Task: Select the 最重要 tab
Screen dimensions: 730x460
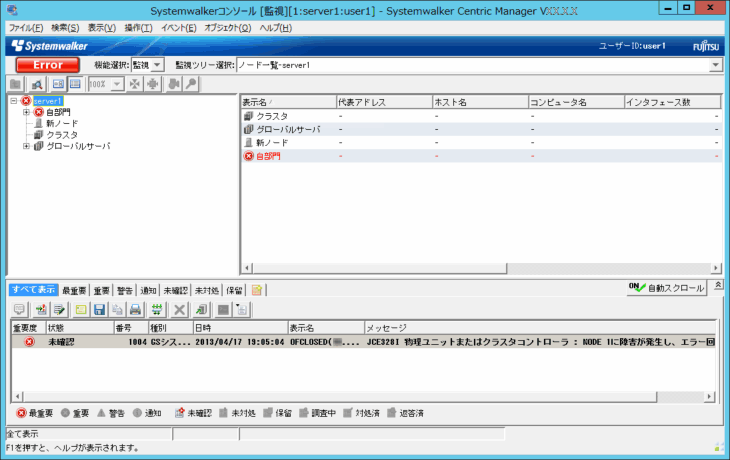Action: coord(74,291)
